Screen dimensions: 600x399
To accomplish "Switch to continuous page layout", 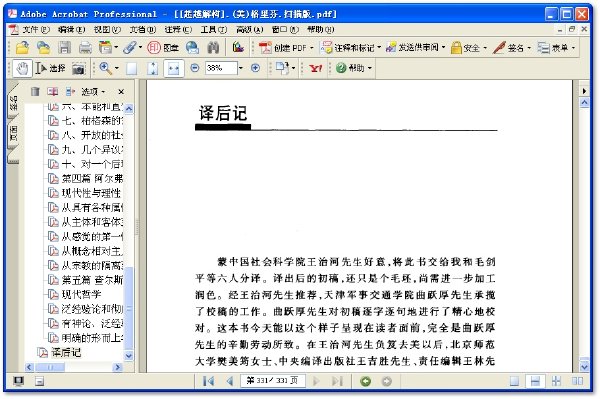I will pos(535,381).
